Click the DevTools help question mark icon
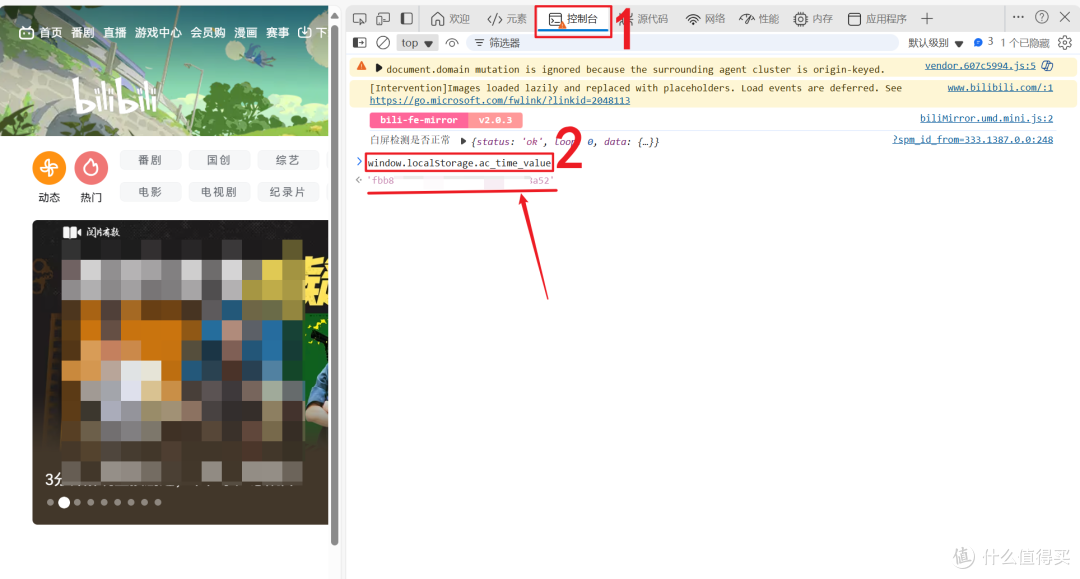This screenshot has height=579, width=1080. pos(1041,17)
